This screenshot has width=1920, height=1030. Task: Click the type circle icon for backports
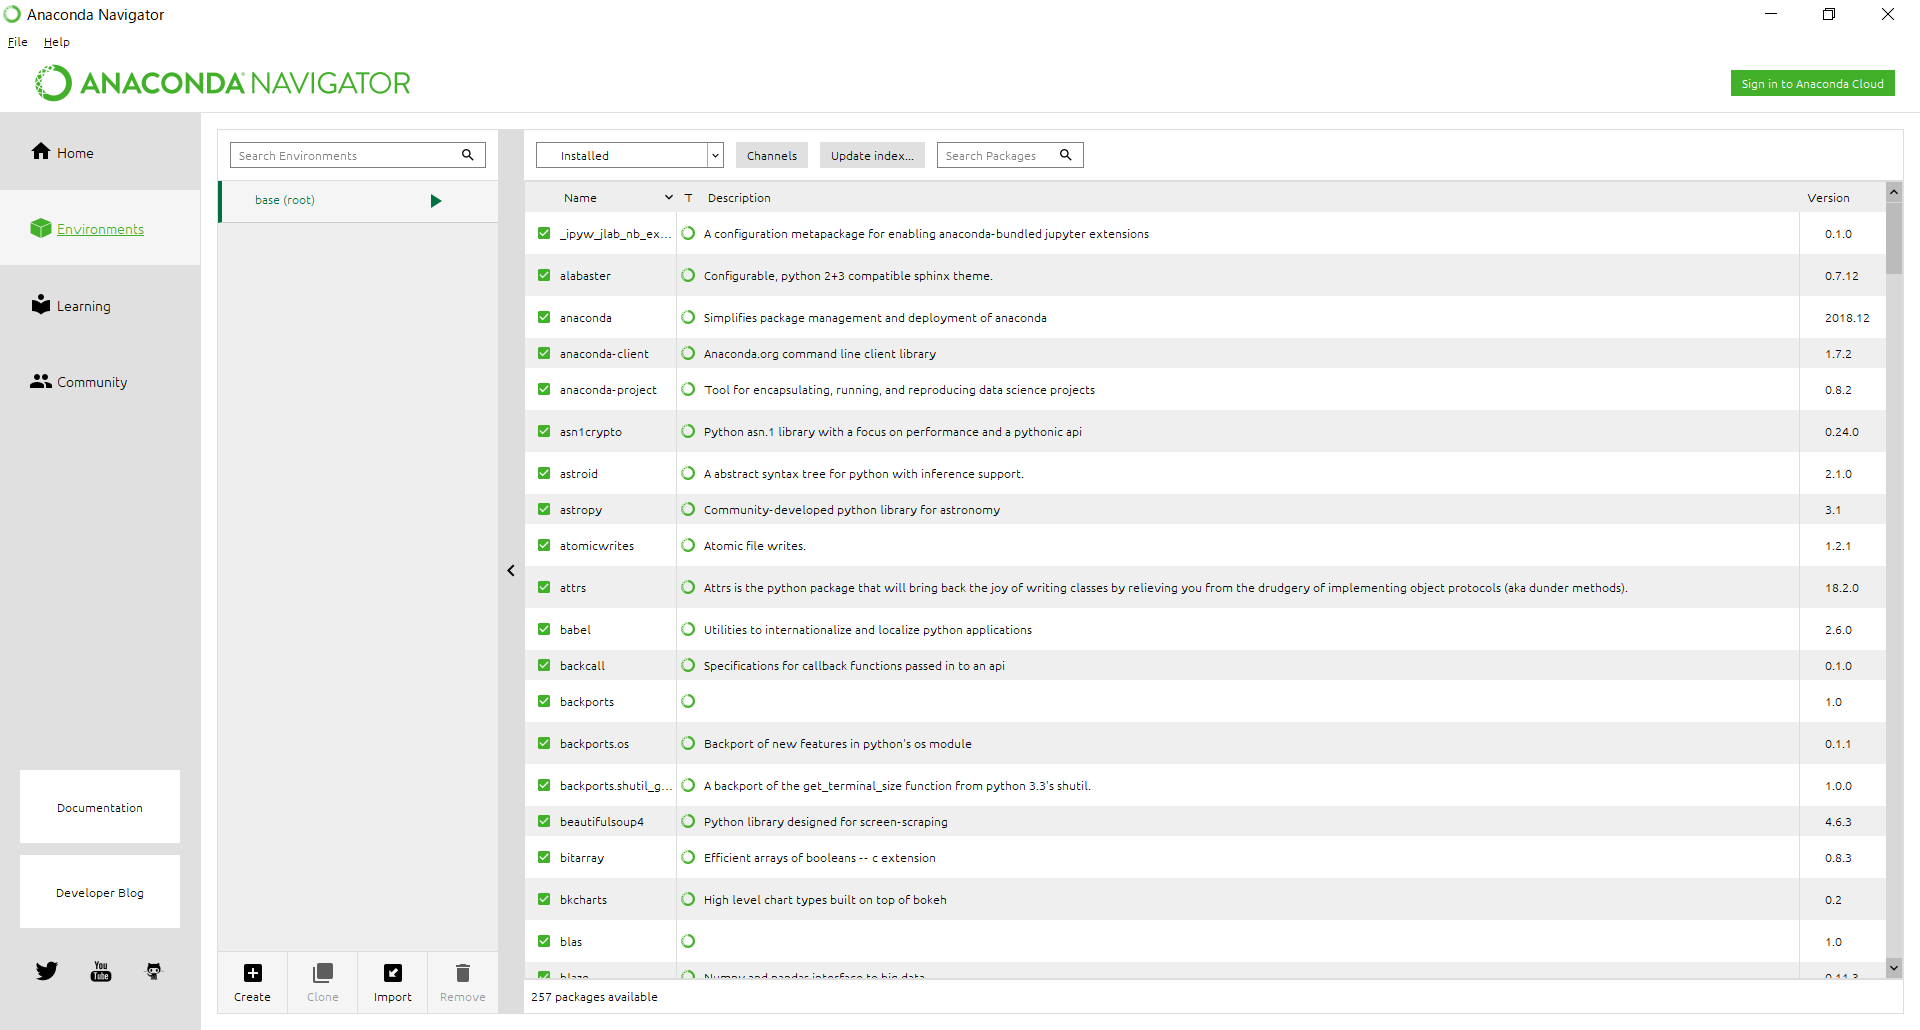point(688,701)
